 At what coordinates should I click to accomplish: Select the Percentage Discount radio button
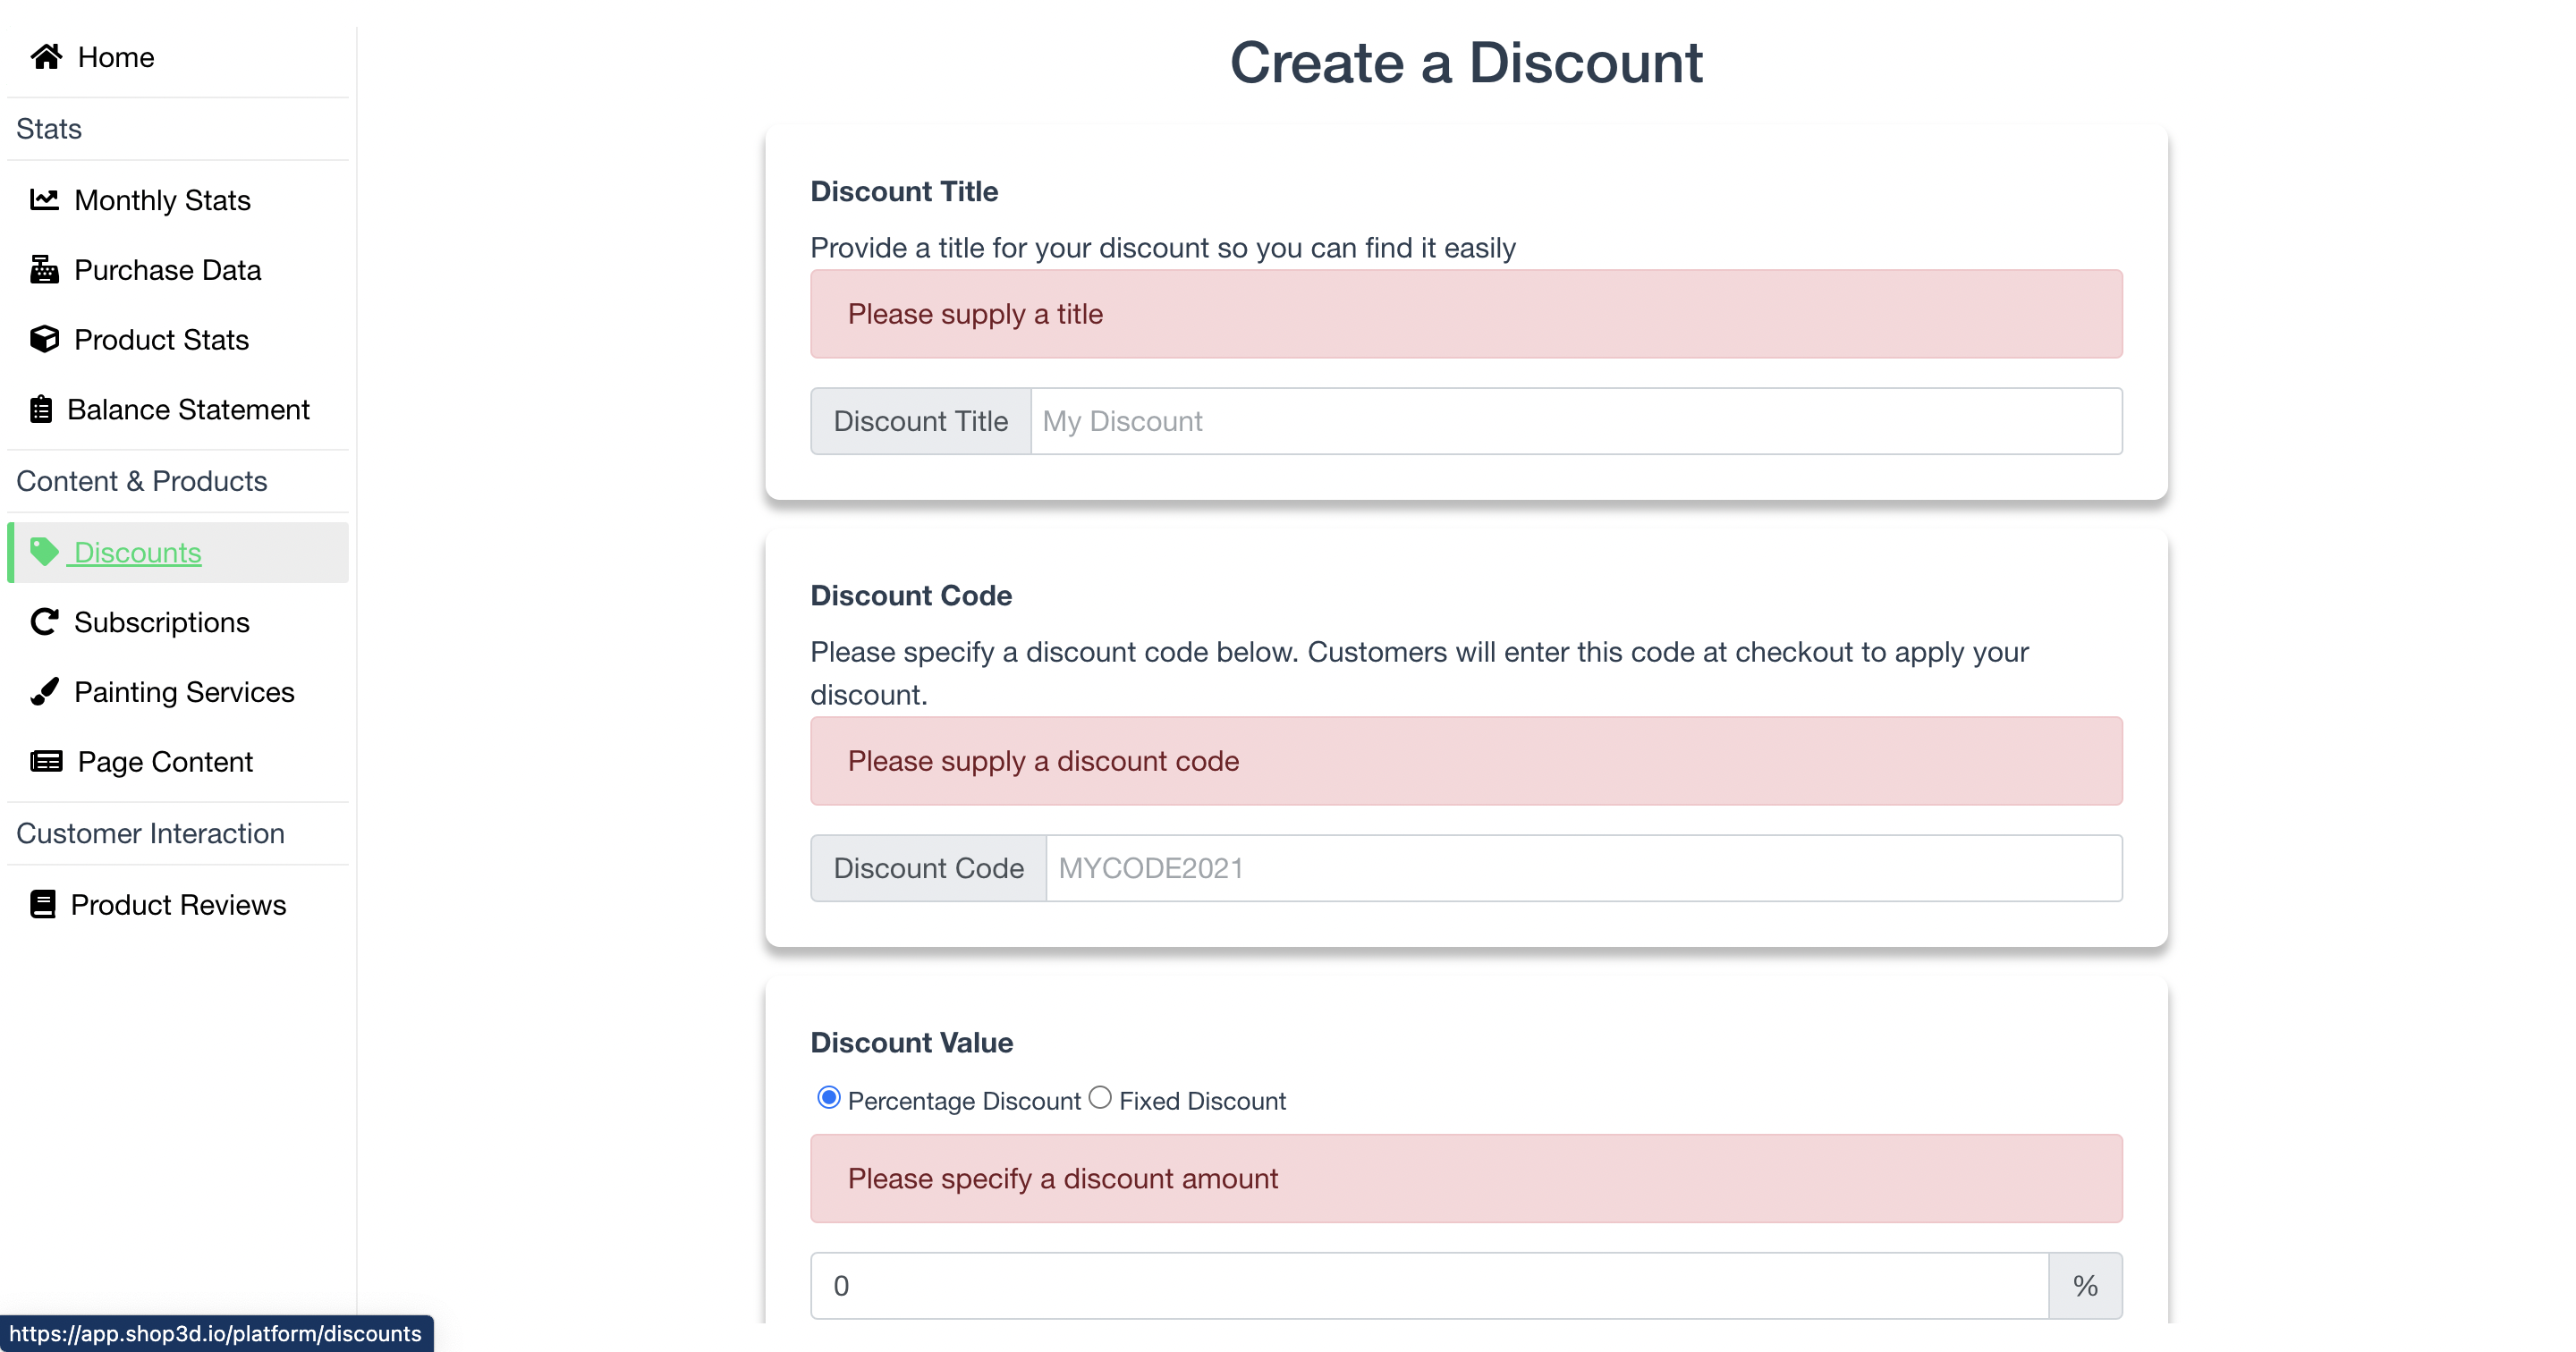click(x=828, y=1097)
